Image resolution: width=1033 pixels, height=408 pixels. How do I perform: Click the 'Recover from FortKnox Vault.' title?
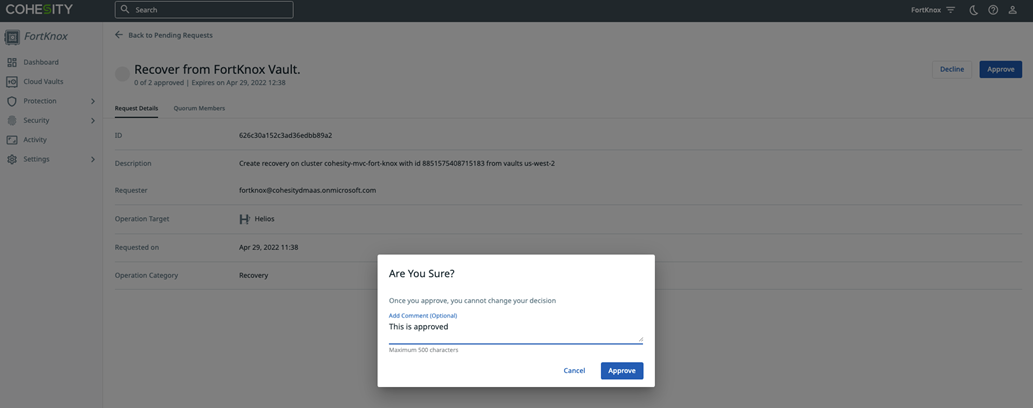217,69
